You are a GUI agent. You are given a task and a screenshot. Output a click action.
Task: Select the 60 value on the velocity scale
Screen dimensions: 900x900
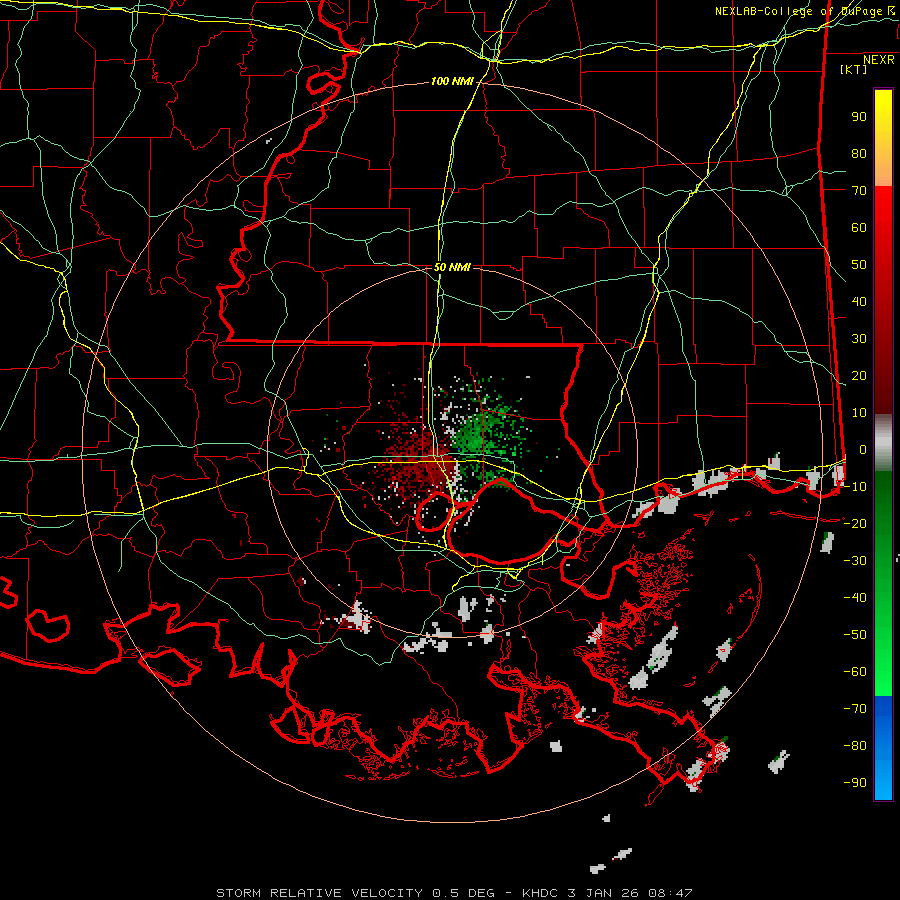click(859, 228)
